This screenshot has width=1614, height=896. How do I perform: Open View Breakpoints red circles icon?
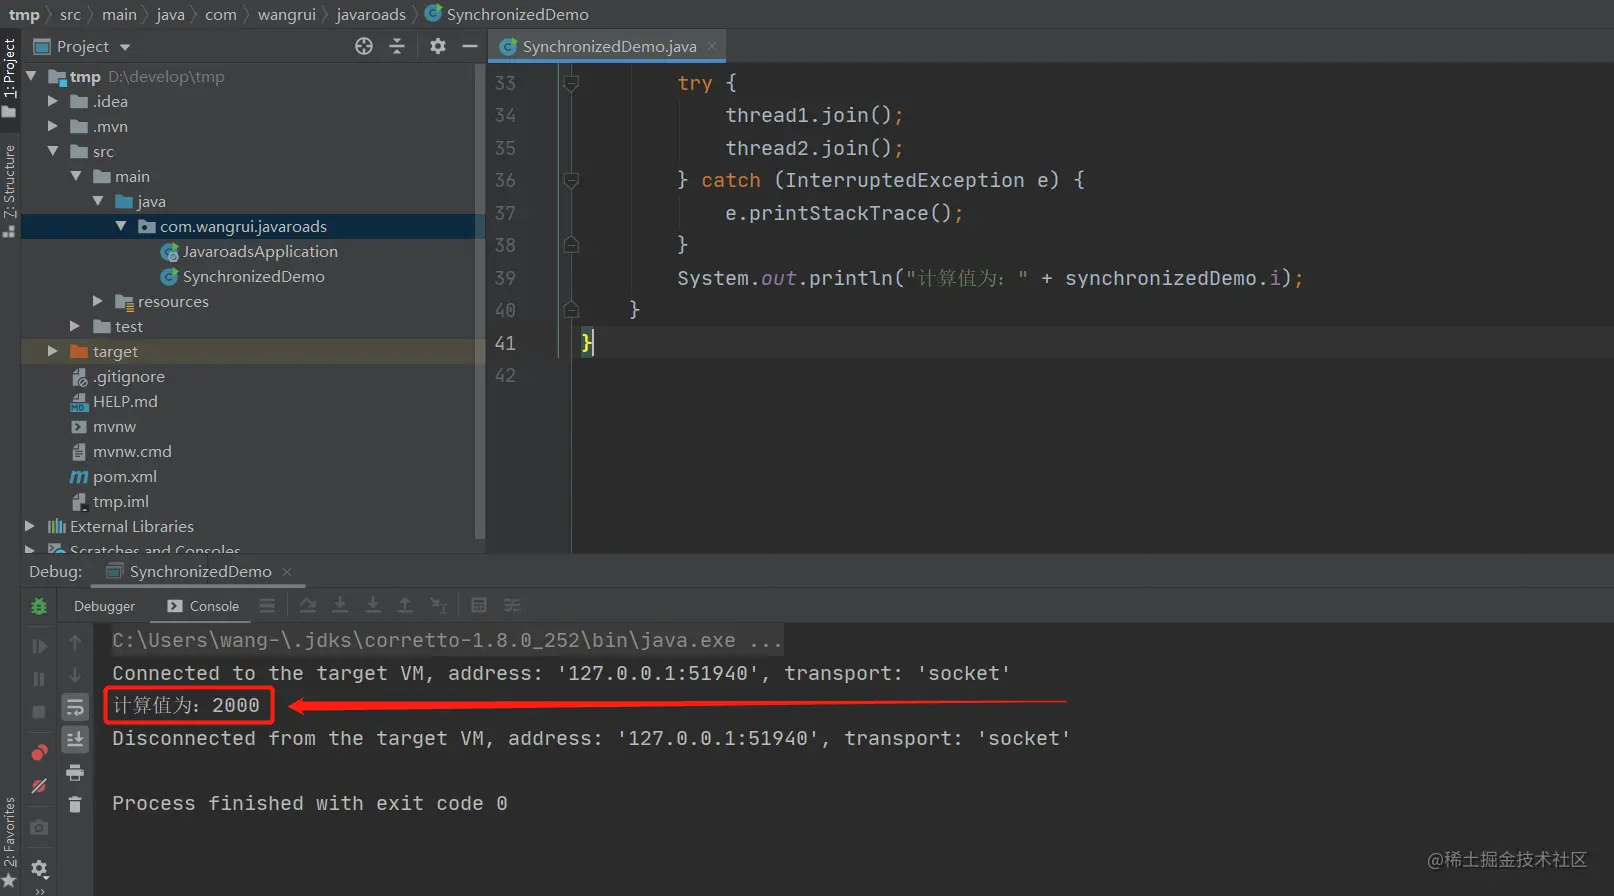(39, 752)
